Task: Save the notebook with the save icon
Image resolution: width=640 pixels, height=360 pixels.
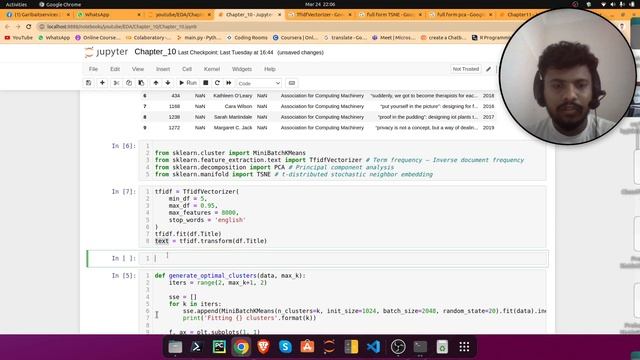Action: coord(89,83)
